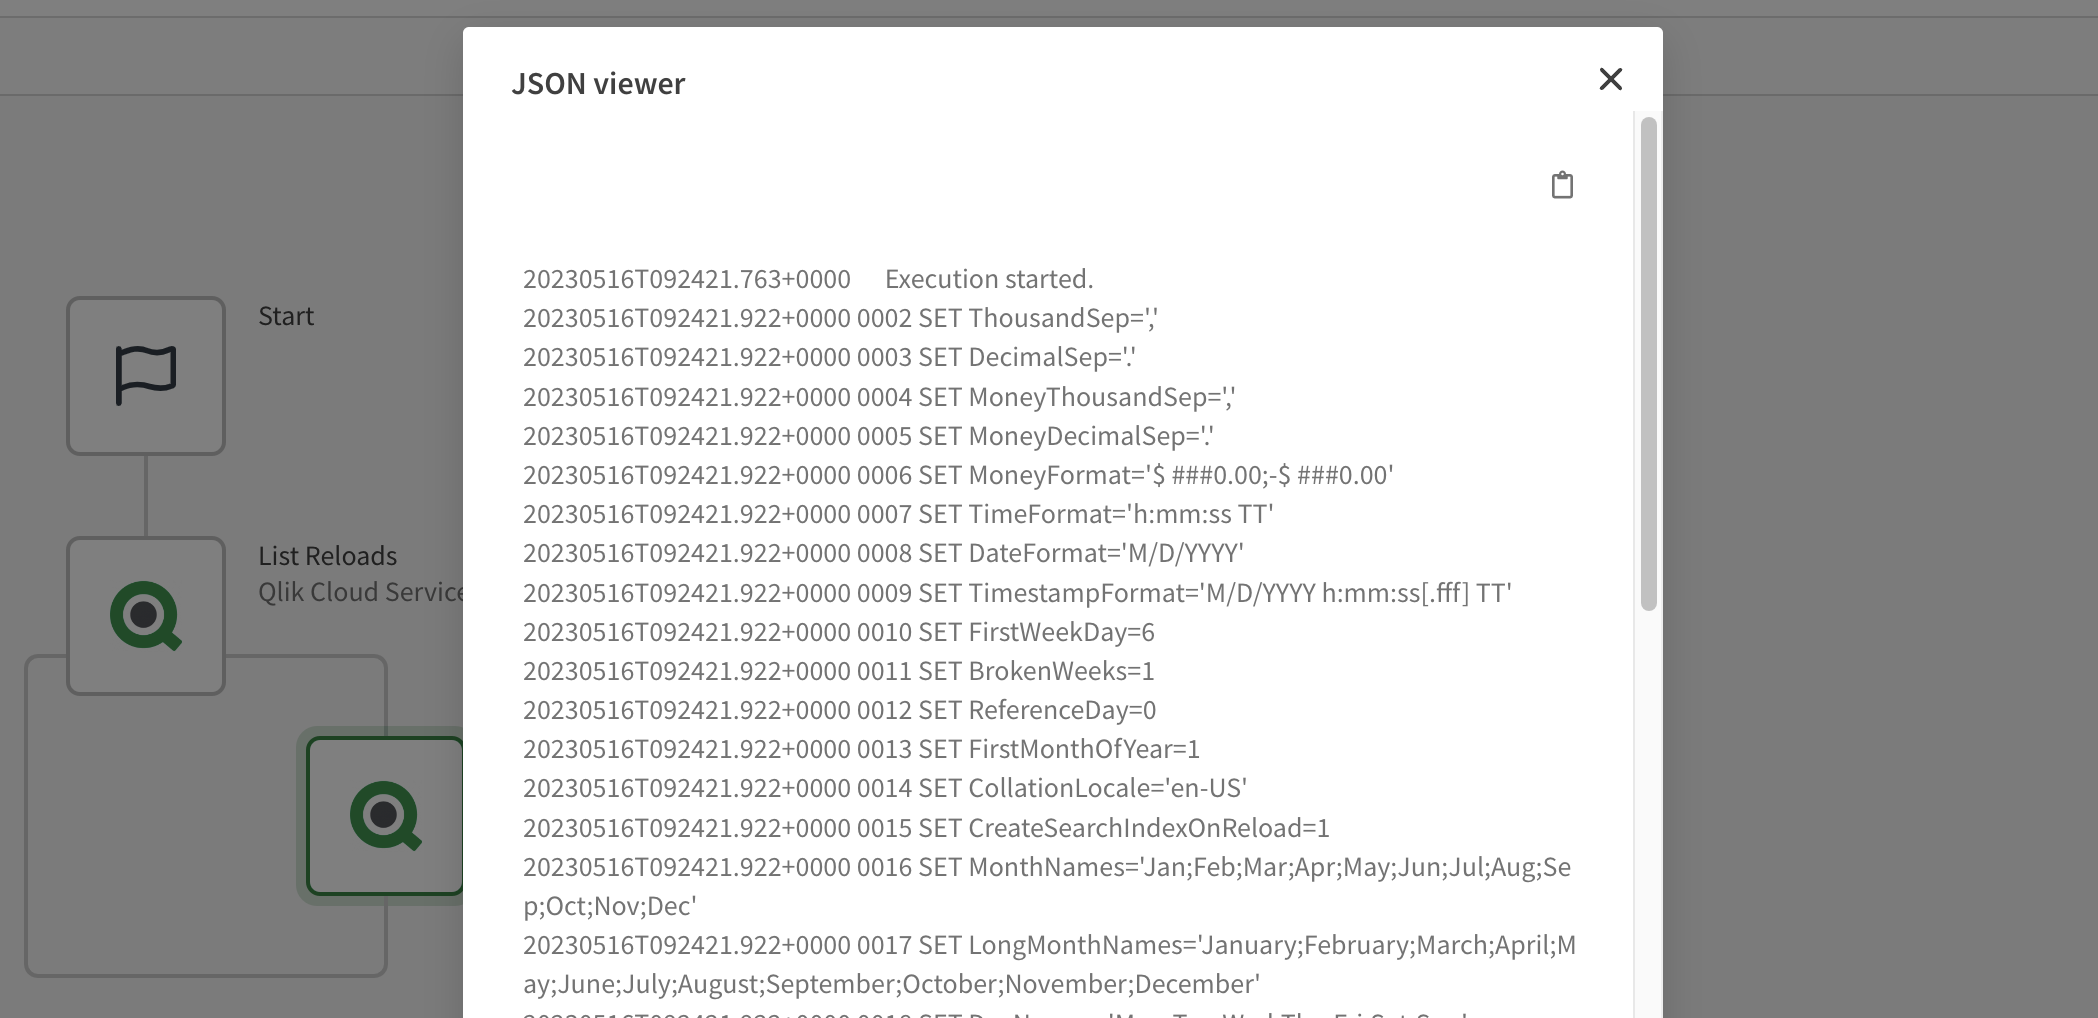Select the Start flag block
Image resolution: width=2098 pixels, height=1018 pixels.
click(x=146, y=376)
